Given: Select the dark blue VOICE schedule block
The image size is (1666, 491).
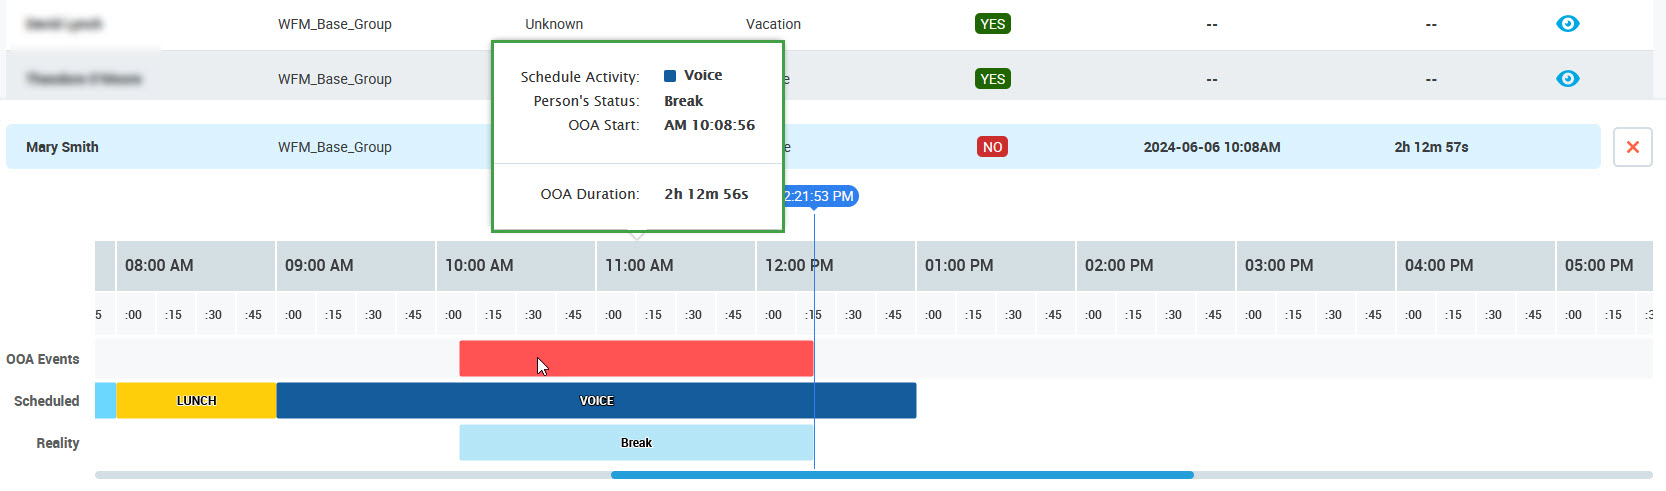Looking at the screenshot, I should coord(596,401).
